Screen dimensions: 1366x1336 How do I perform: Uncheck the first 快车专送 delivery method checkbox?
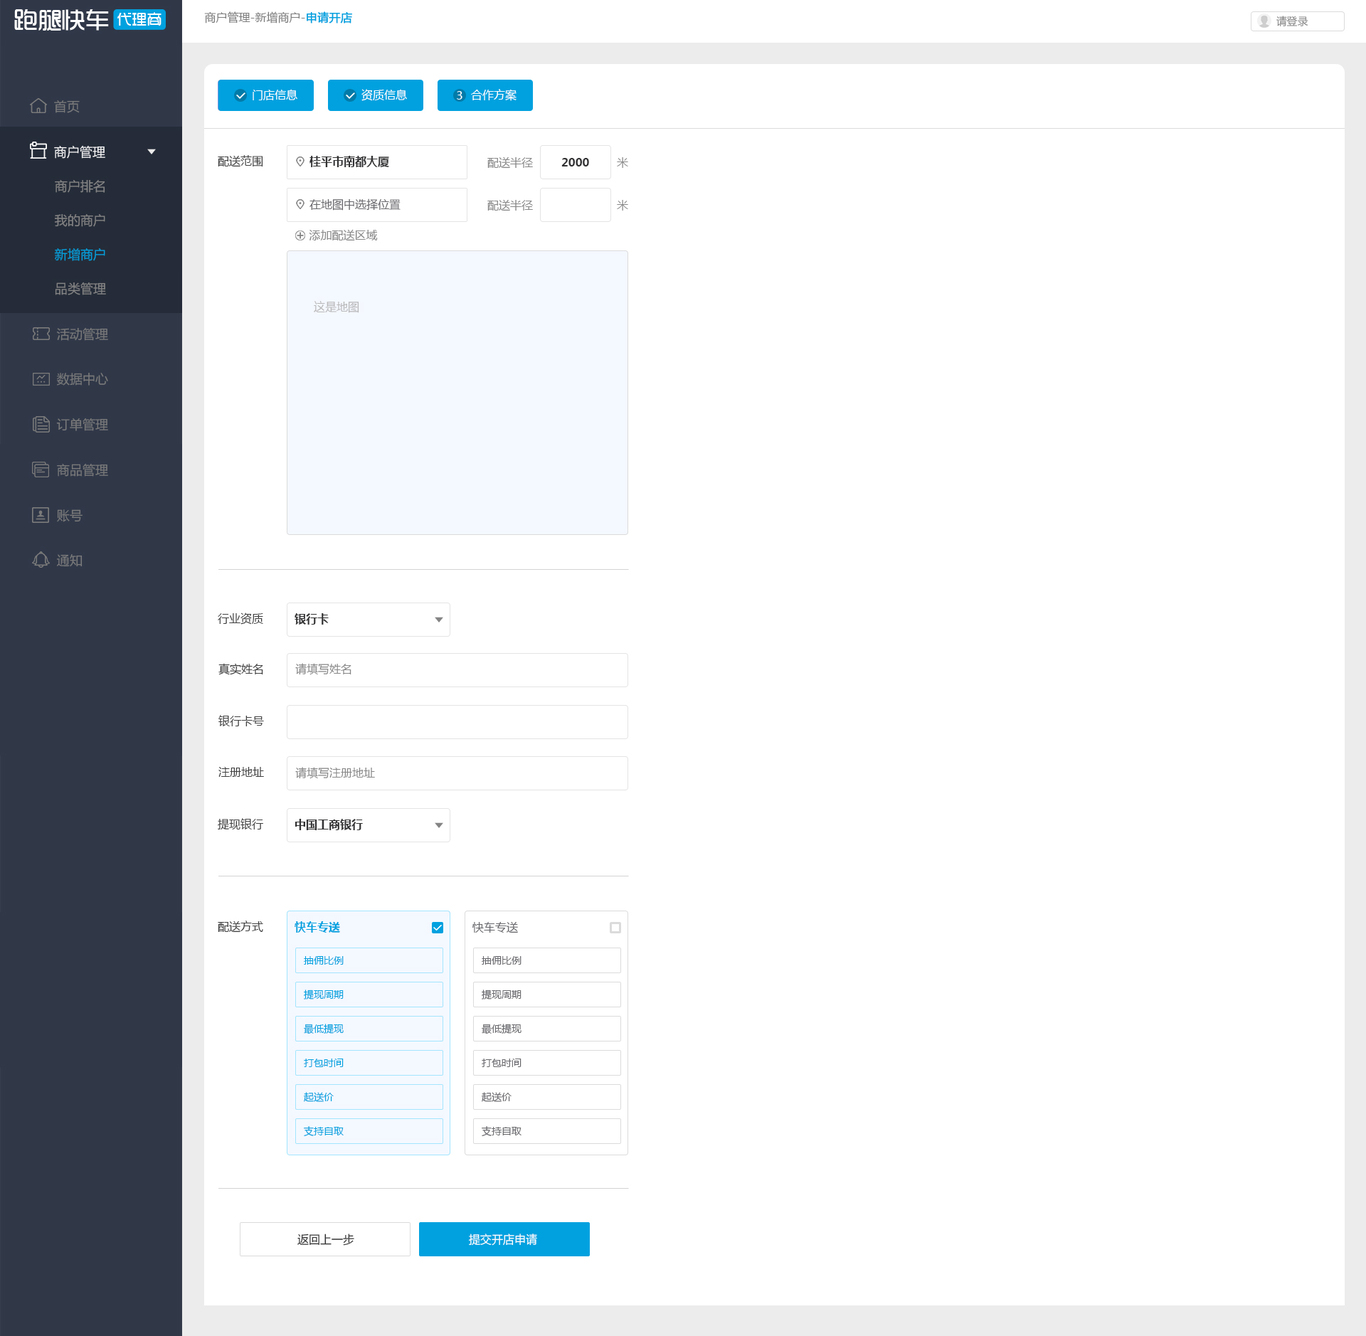tap(437, 927)
